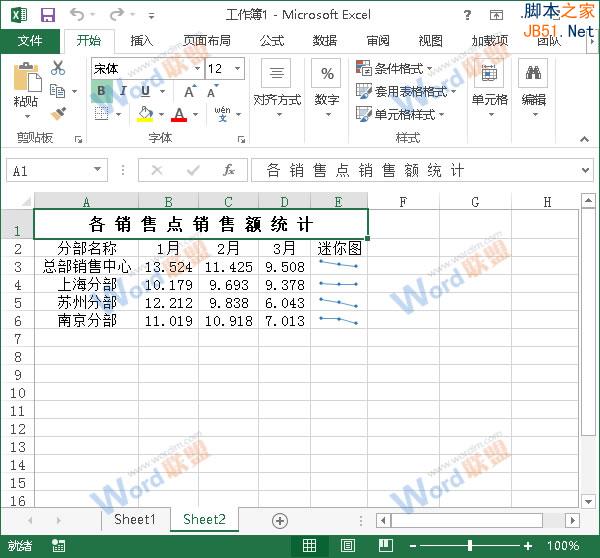Viewport: 600px width, 558px height.
Task: Open the Help question mark
Action: [467, 15]
